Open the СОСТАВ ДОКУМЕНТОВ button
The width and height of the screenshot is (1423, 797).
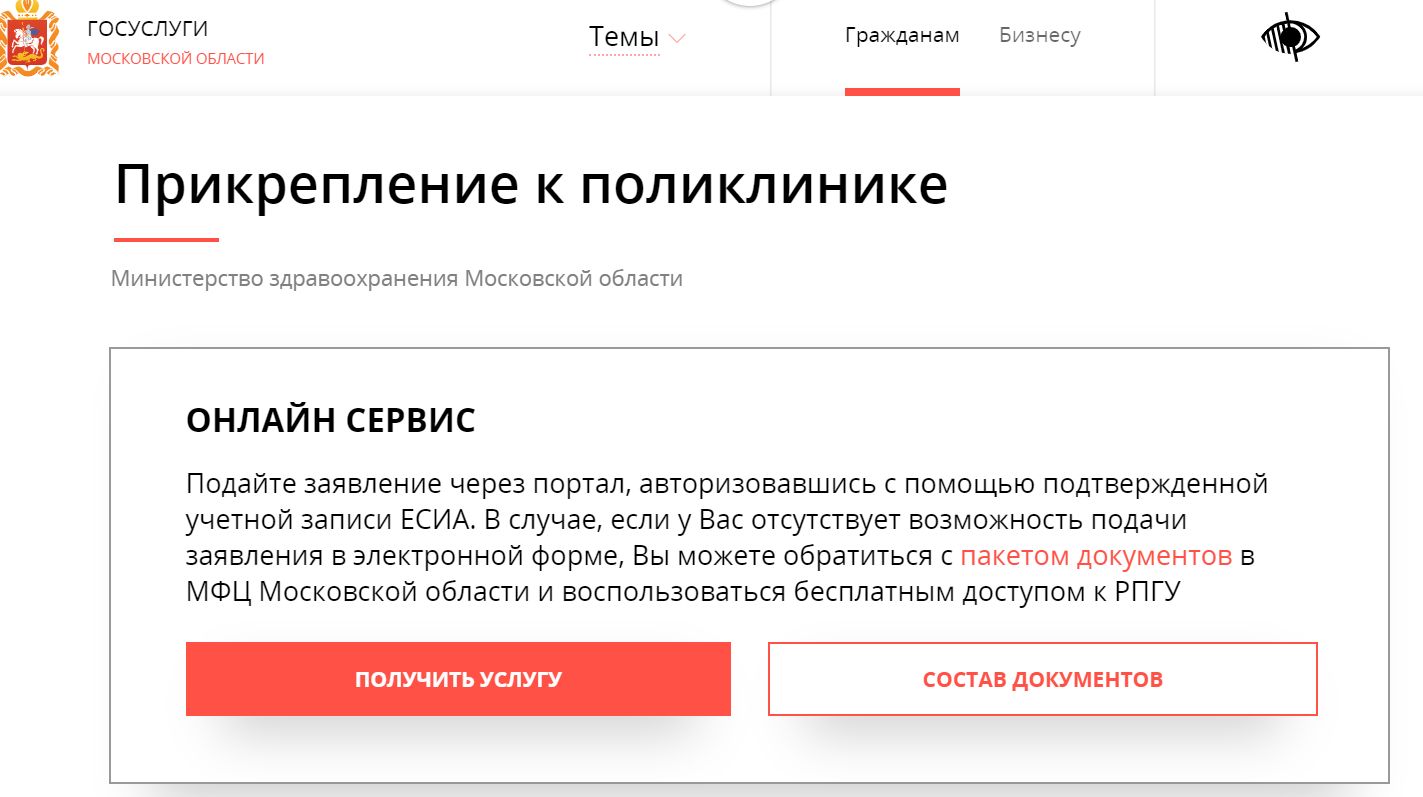coord(1043,679)
